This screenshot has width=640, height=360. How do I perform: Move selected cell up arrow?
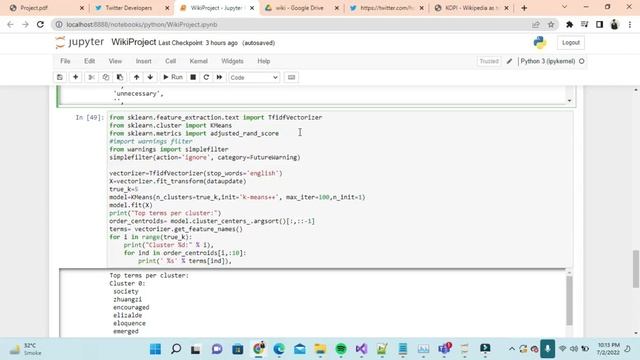pyautogui.click(x=136, y=77)
